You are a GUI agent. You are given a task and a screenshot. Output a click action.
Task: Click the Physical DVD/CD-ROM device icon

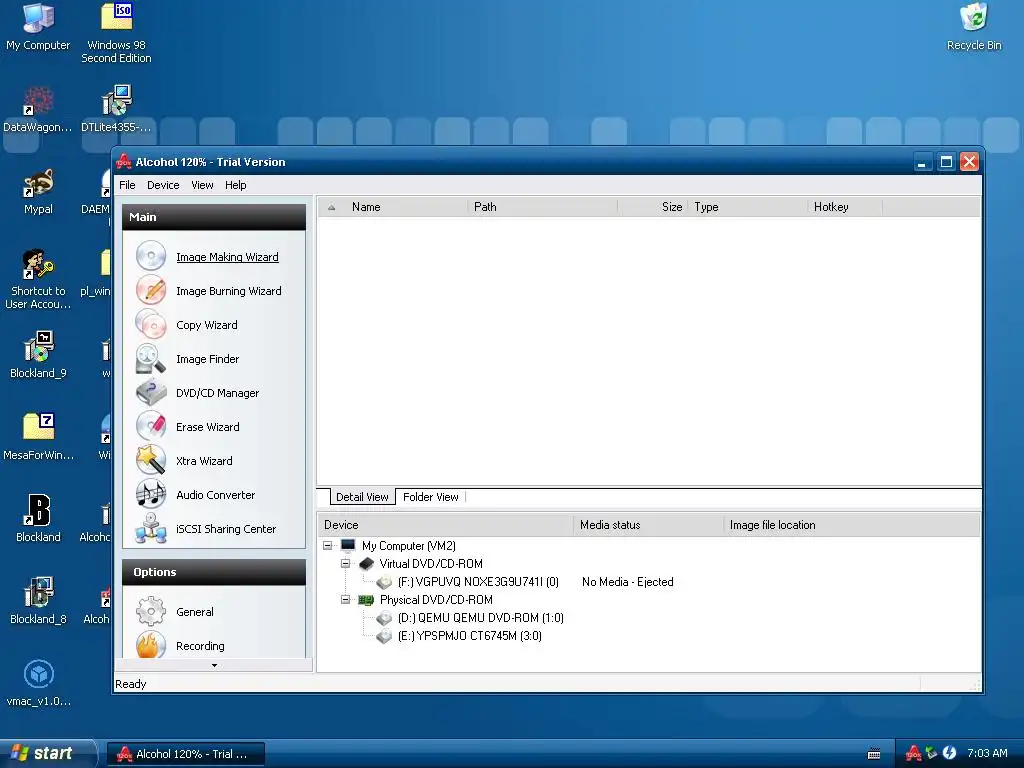366,600
